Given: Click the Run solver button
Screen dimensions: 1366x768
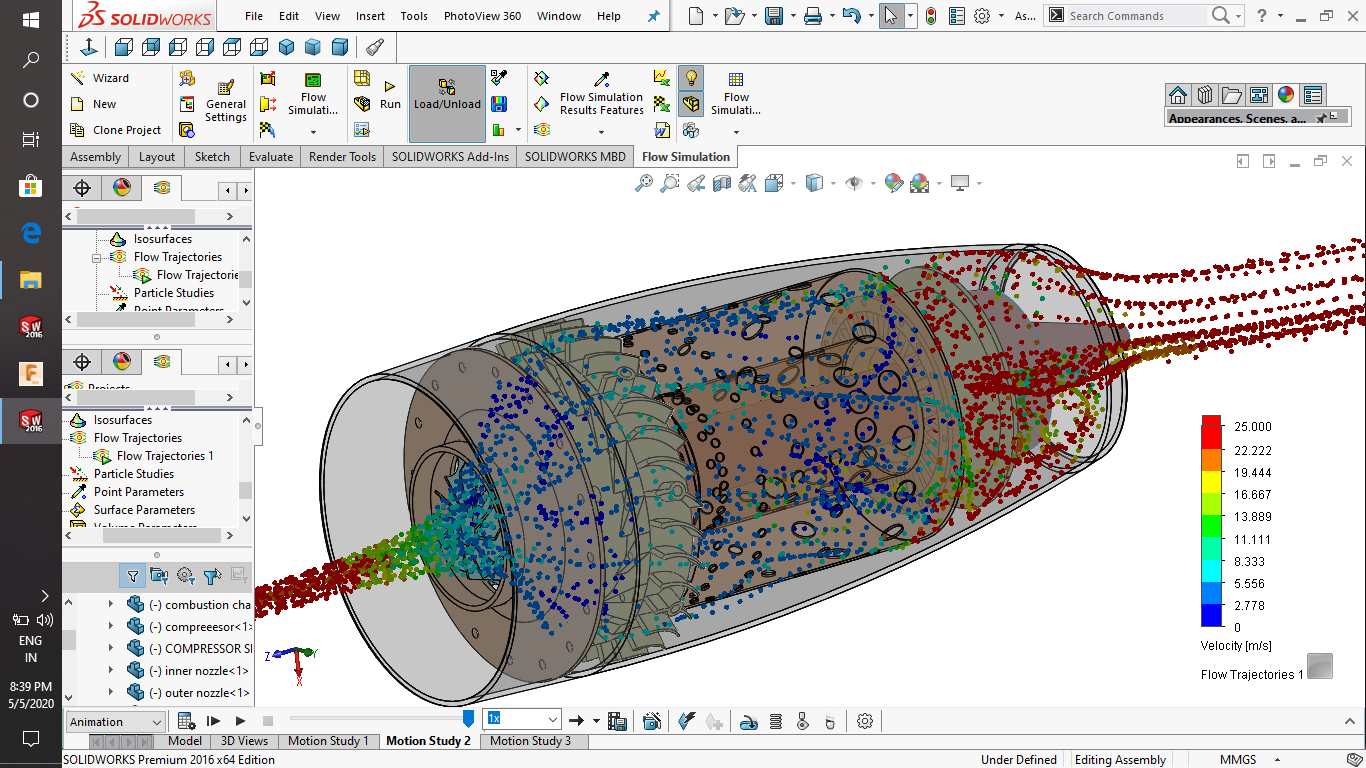Looking at the screenshot, I should tap(390, 95).
